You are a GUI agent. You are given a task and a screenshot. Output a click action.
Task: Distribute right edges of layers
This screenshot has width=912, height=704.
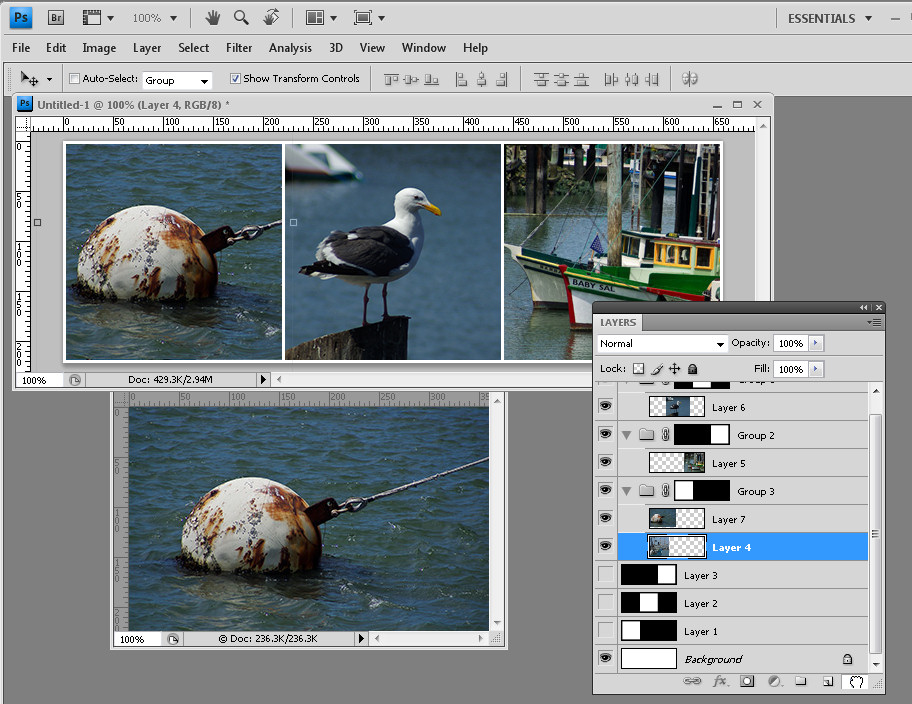click(x=652, y=79)
